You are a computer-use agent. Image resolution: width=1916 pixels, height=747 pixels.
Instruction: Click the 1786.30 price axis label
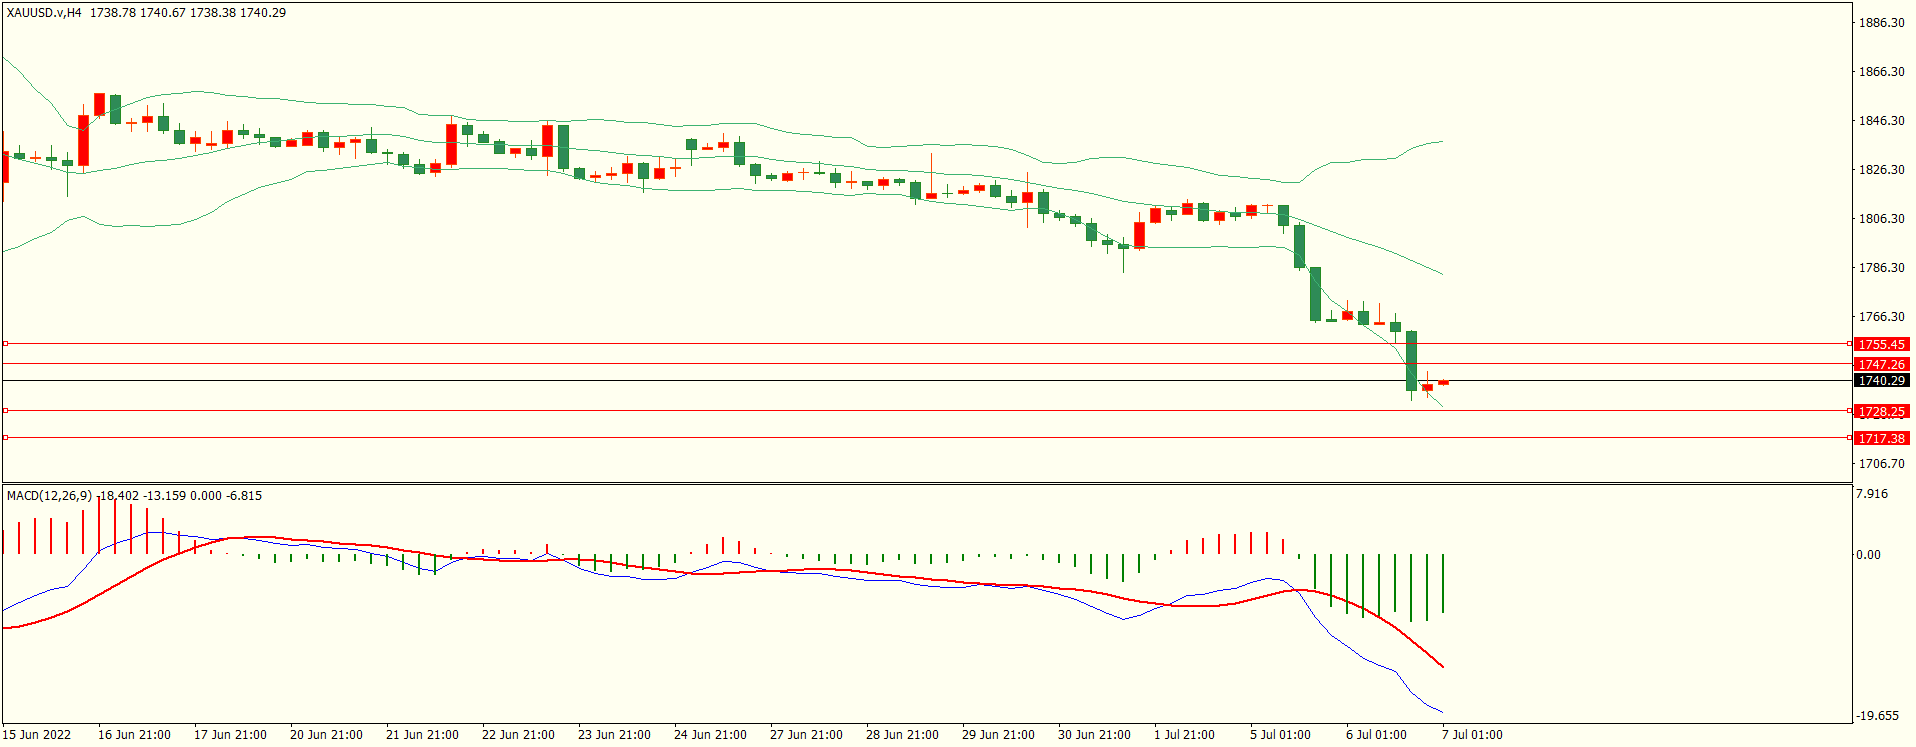pos(1881,268)
